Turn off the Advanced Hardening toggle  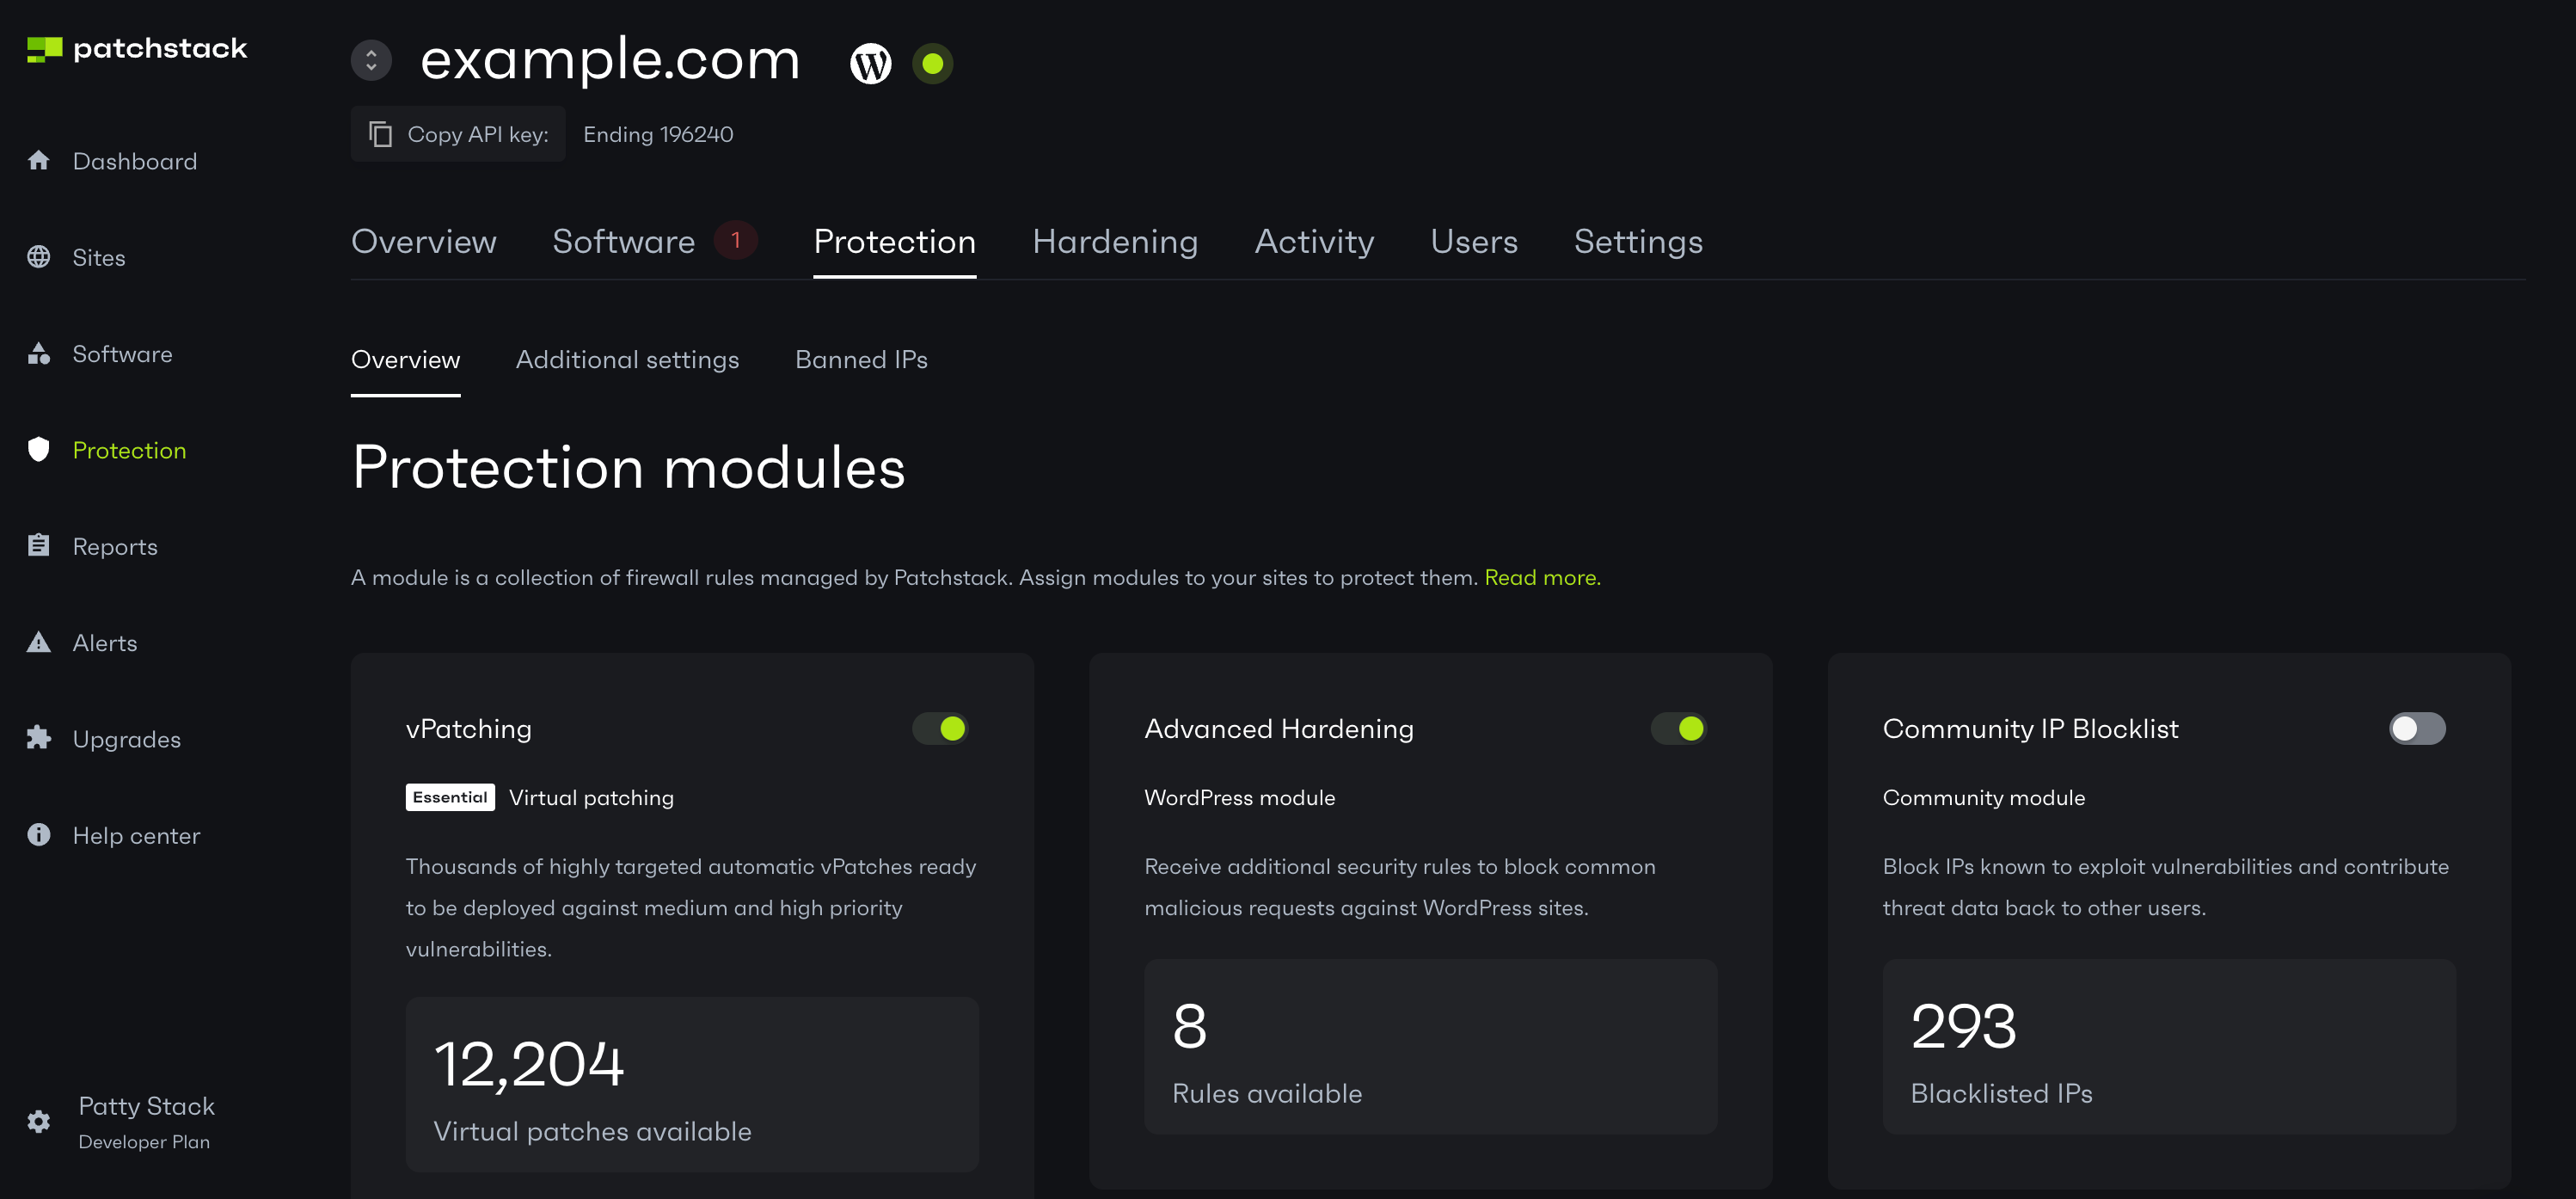(1678, 728)
